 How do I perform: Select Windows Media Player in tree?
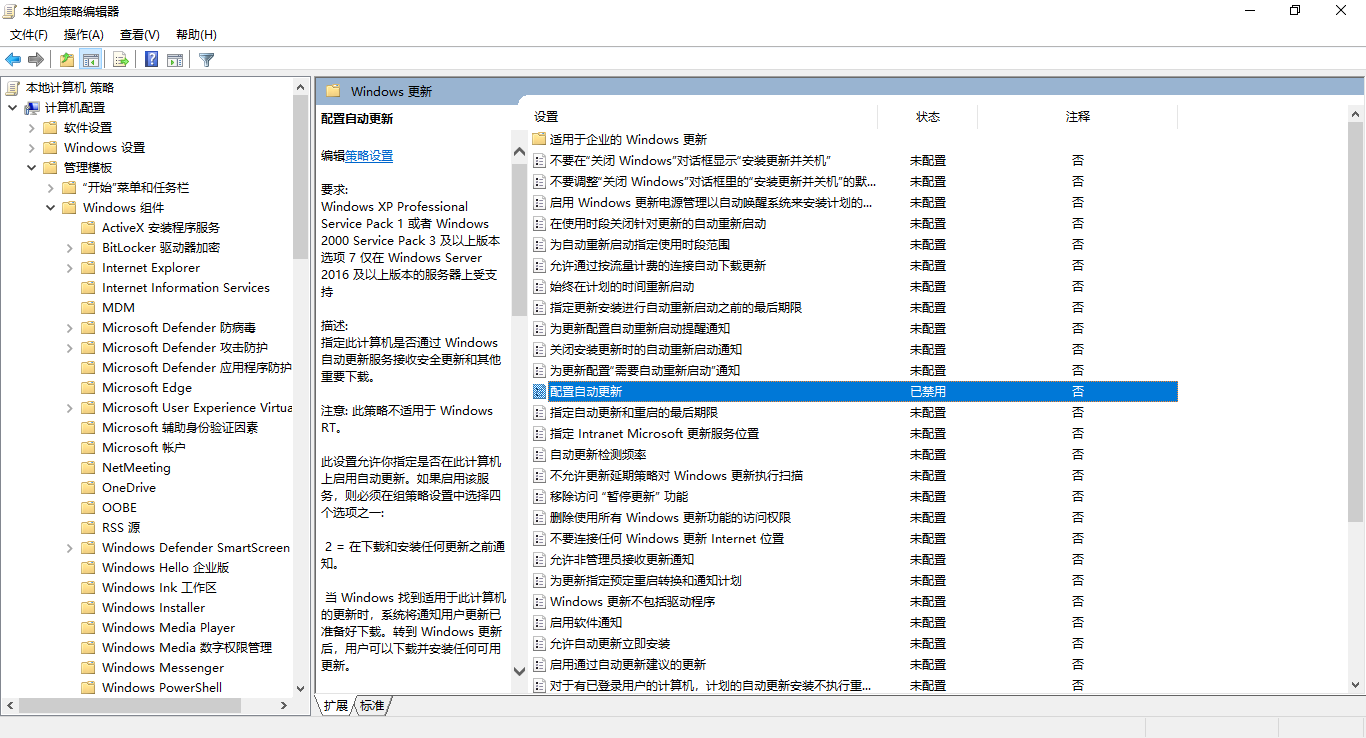pos(169,628)
